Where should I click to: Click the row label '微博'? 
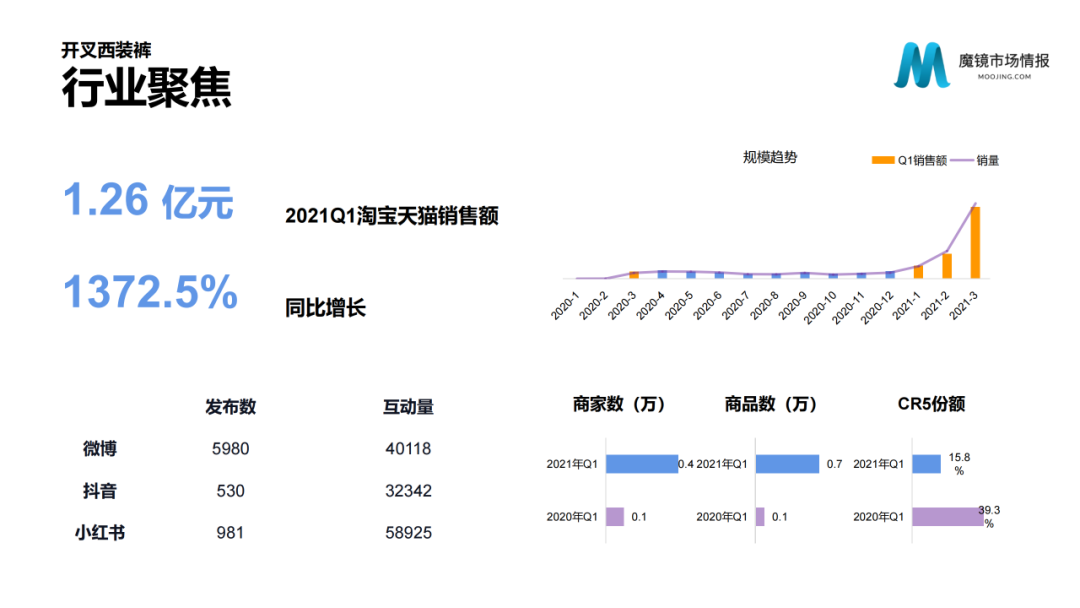tap(100, 449)
